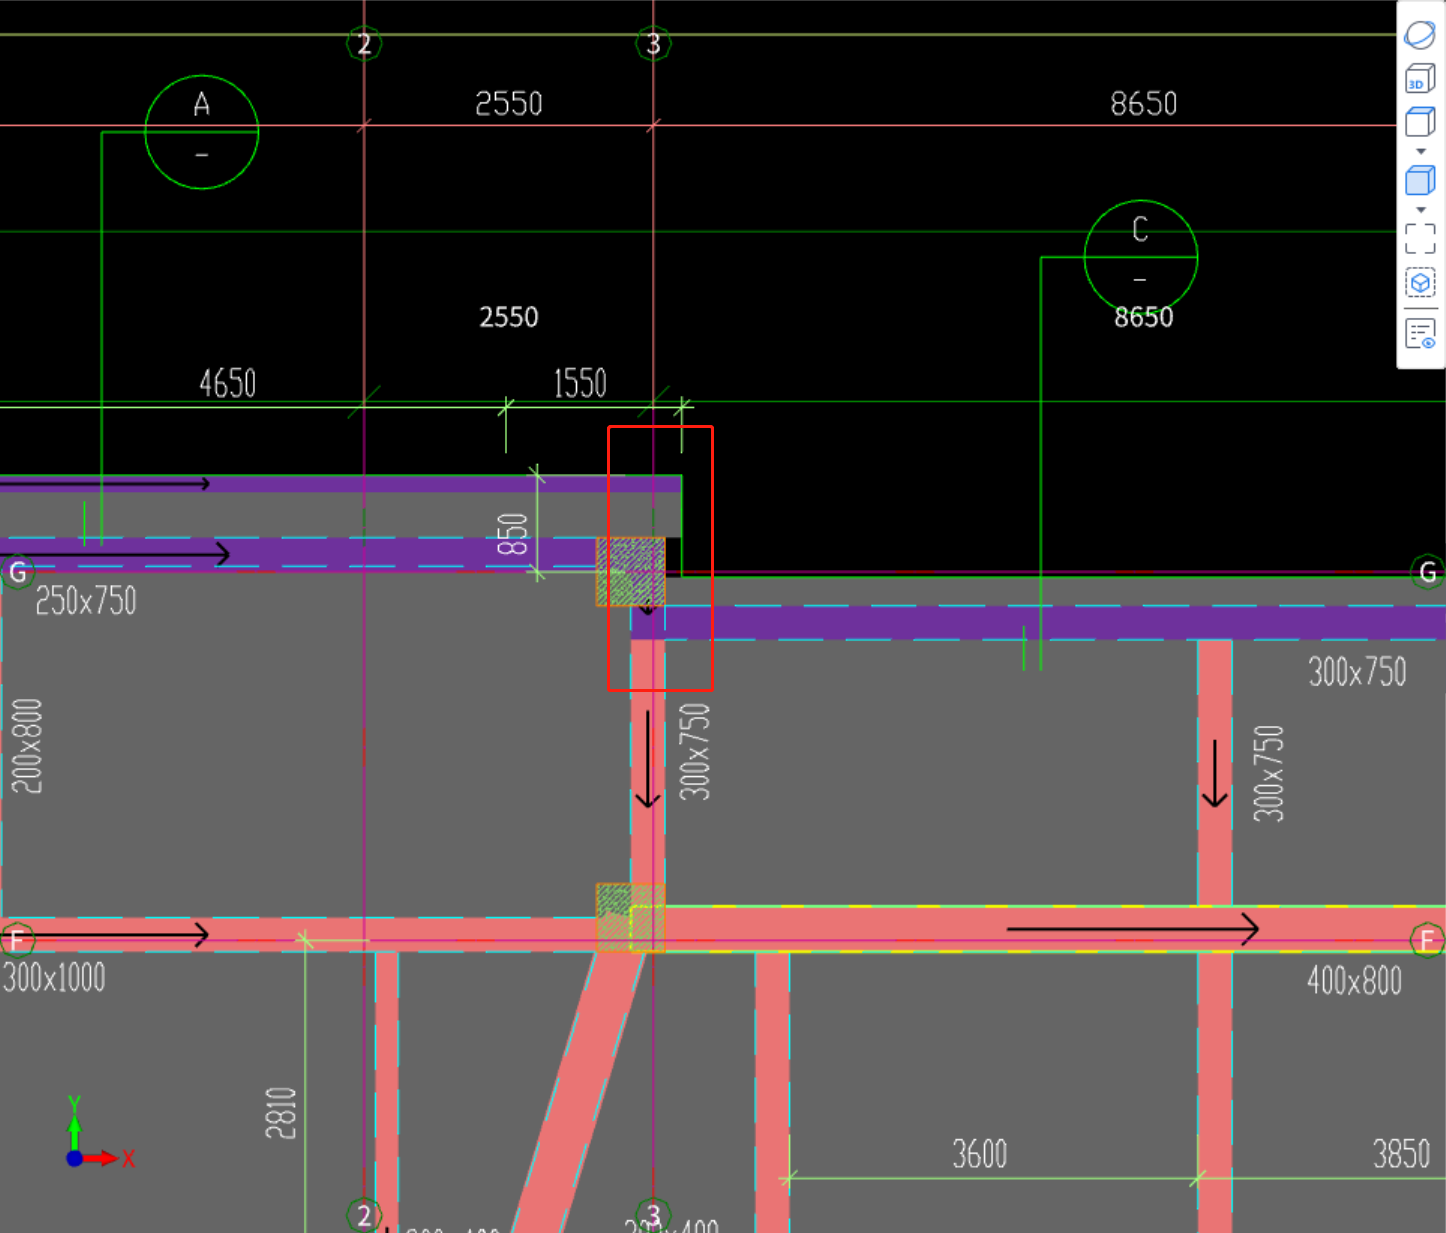Image resolution: width=1446 pixels, height=1233 pixels.
Task: Open the display settings list-with-eye icon
Action: tap(1420, 334)
